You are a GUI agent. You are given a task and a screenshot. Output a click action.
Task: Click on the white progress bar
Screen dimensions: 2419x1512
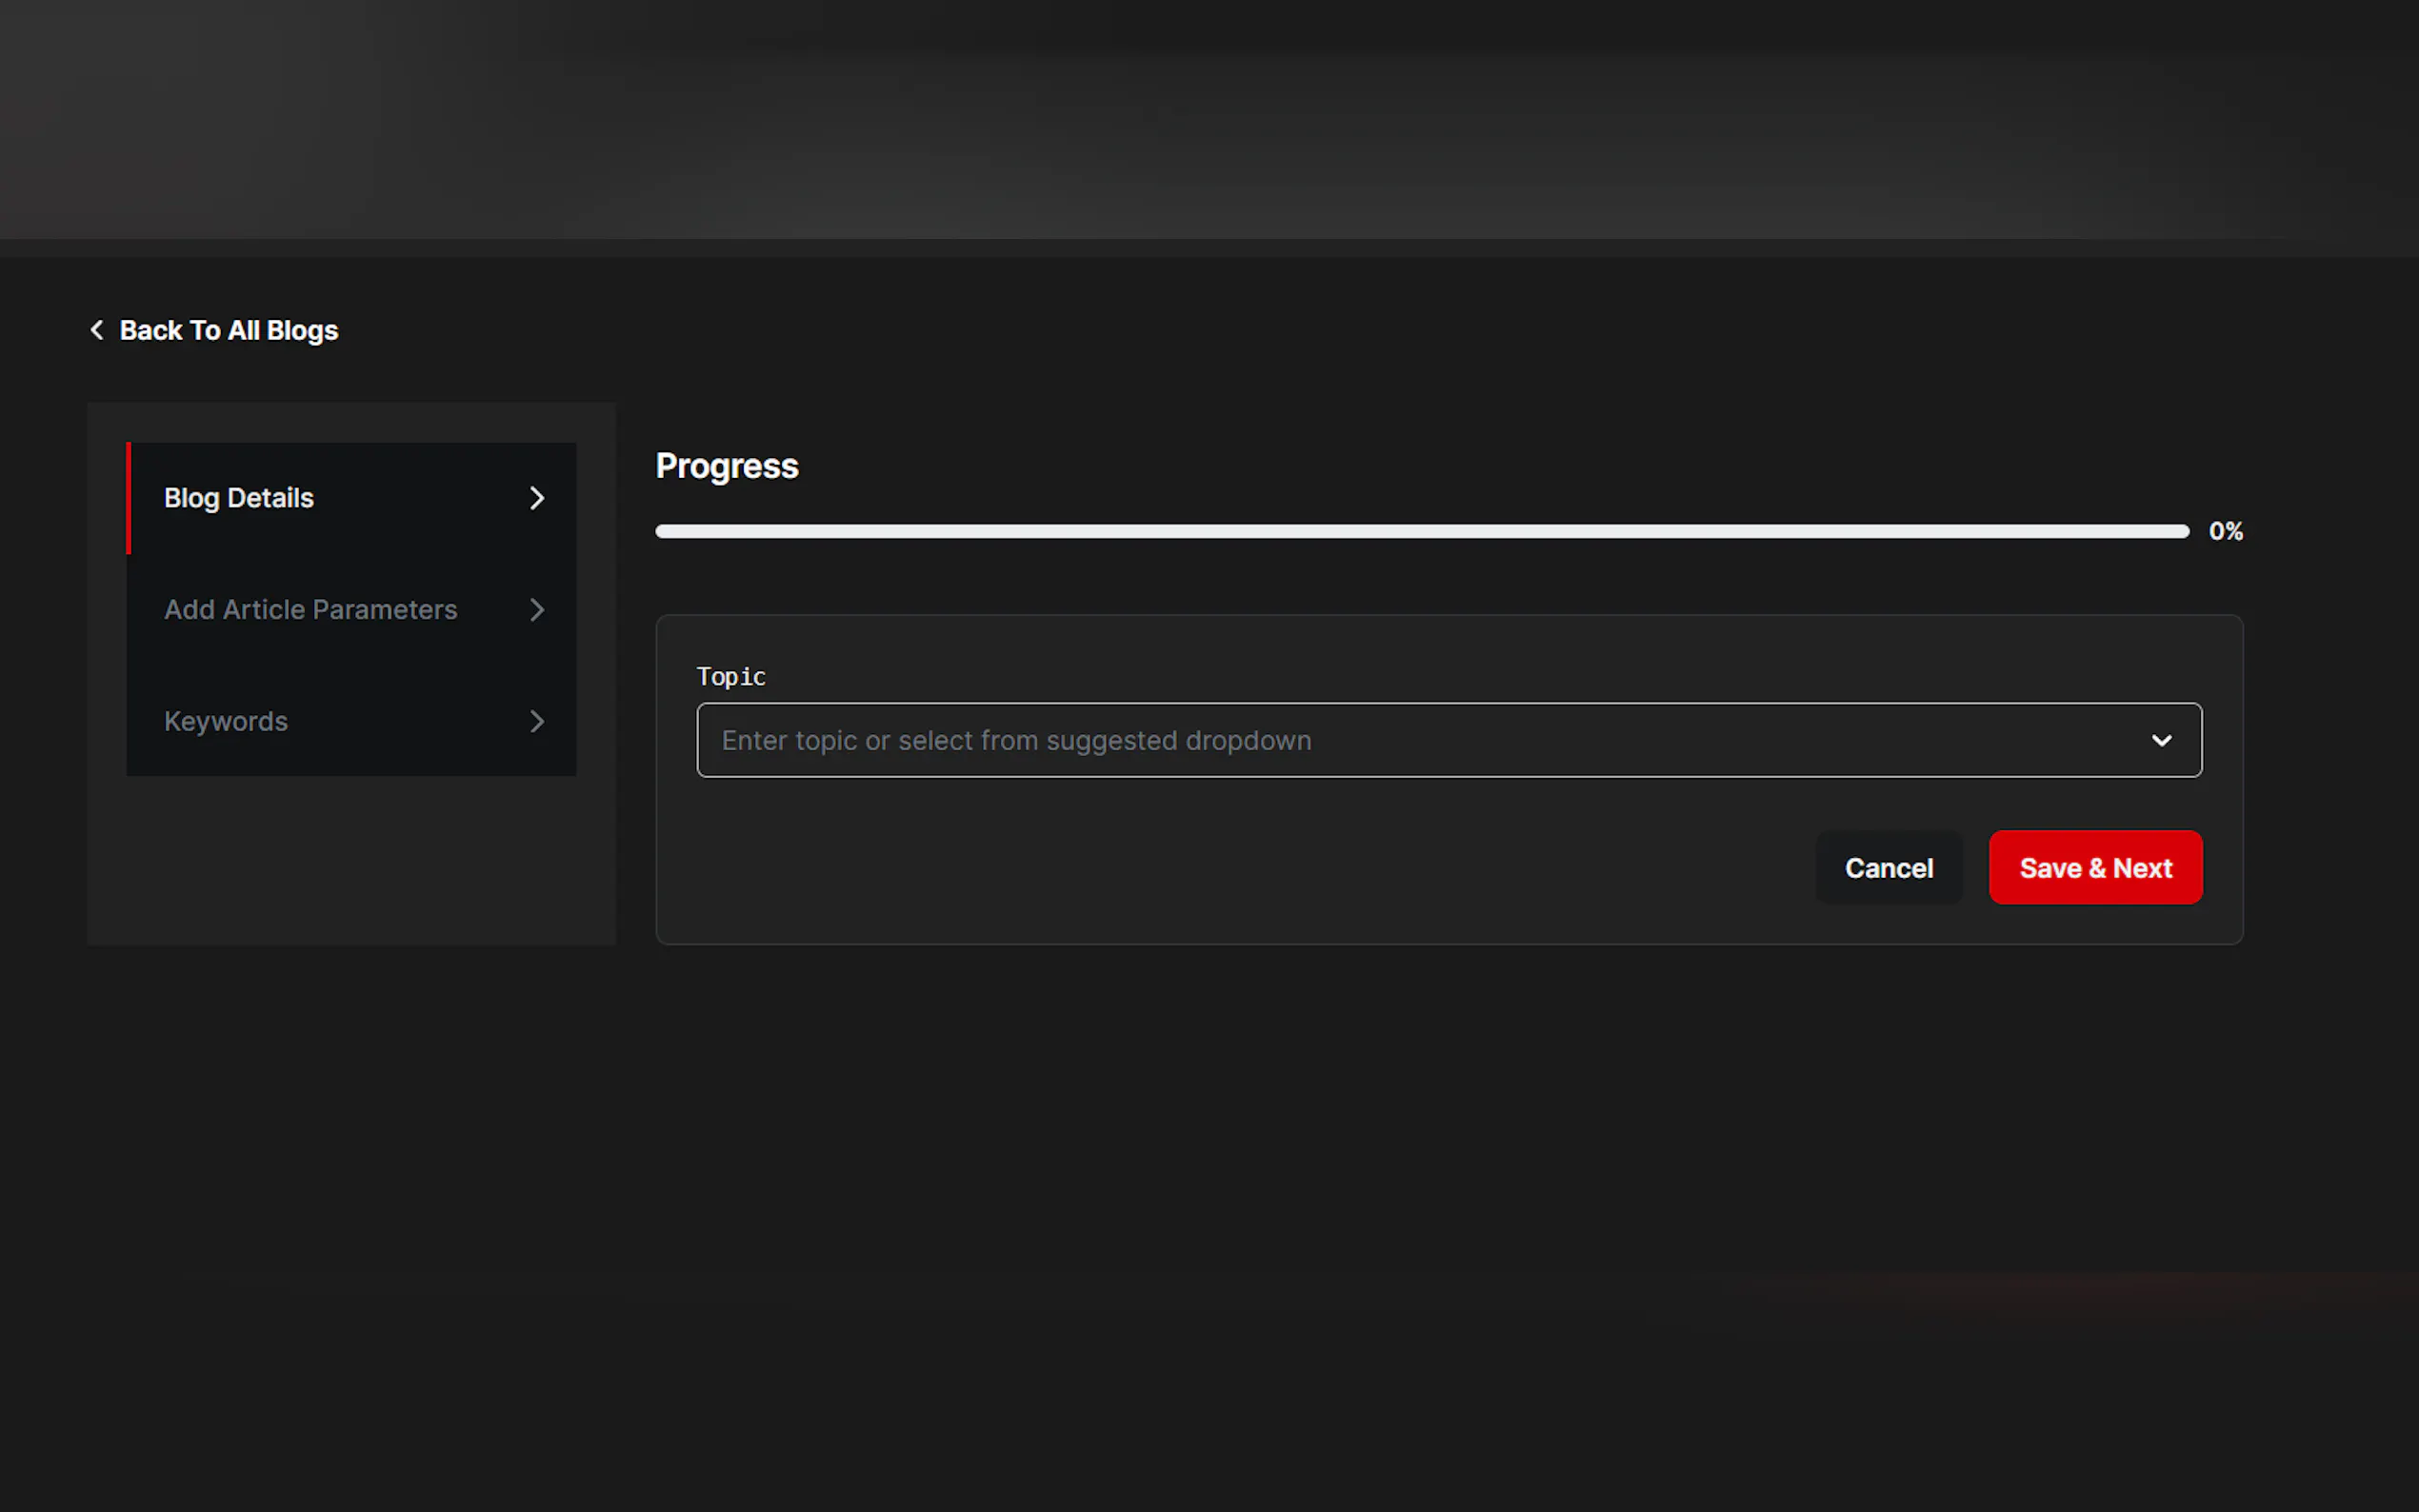click(x=1420, y=531)
